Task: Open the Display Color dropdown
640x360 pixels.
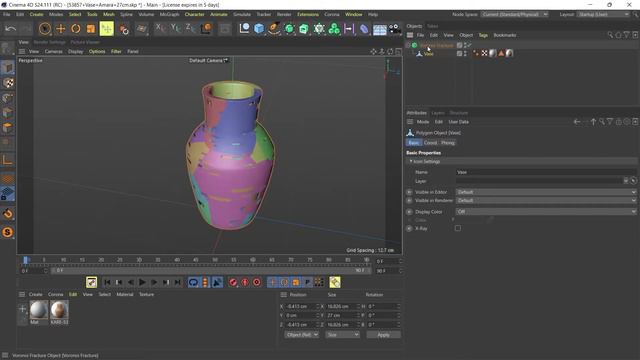Action: [x=546, y=211]
